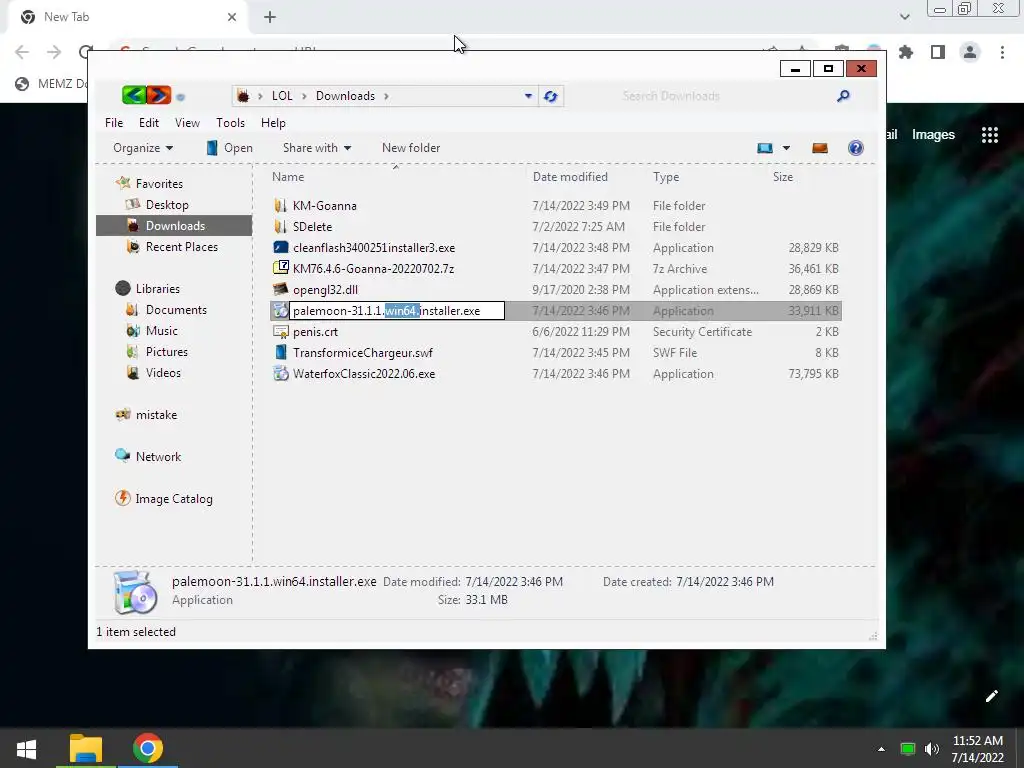Open the Tools menu
The height and width of the screenshot is (768, 1024).
point(231,123)
